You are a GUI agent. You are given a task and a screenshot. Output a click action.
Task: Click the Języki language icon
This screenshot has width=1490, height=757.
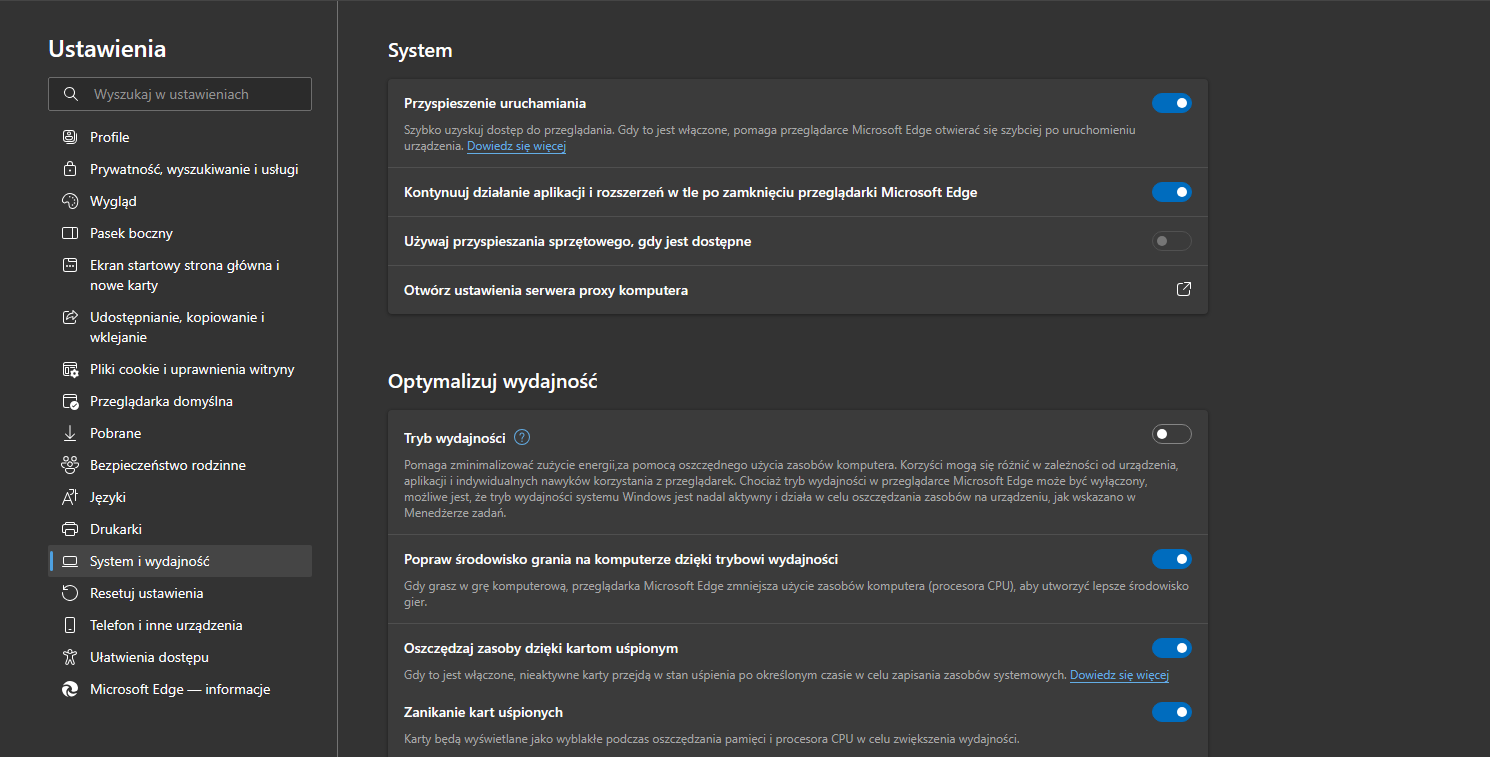[70, 497]
